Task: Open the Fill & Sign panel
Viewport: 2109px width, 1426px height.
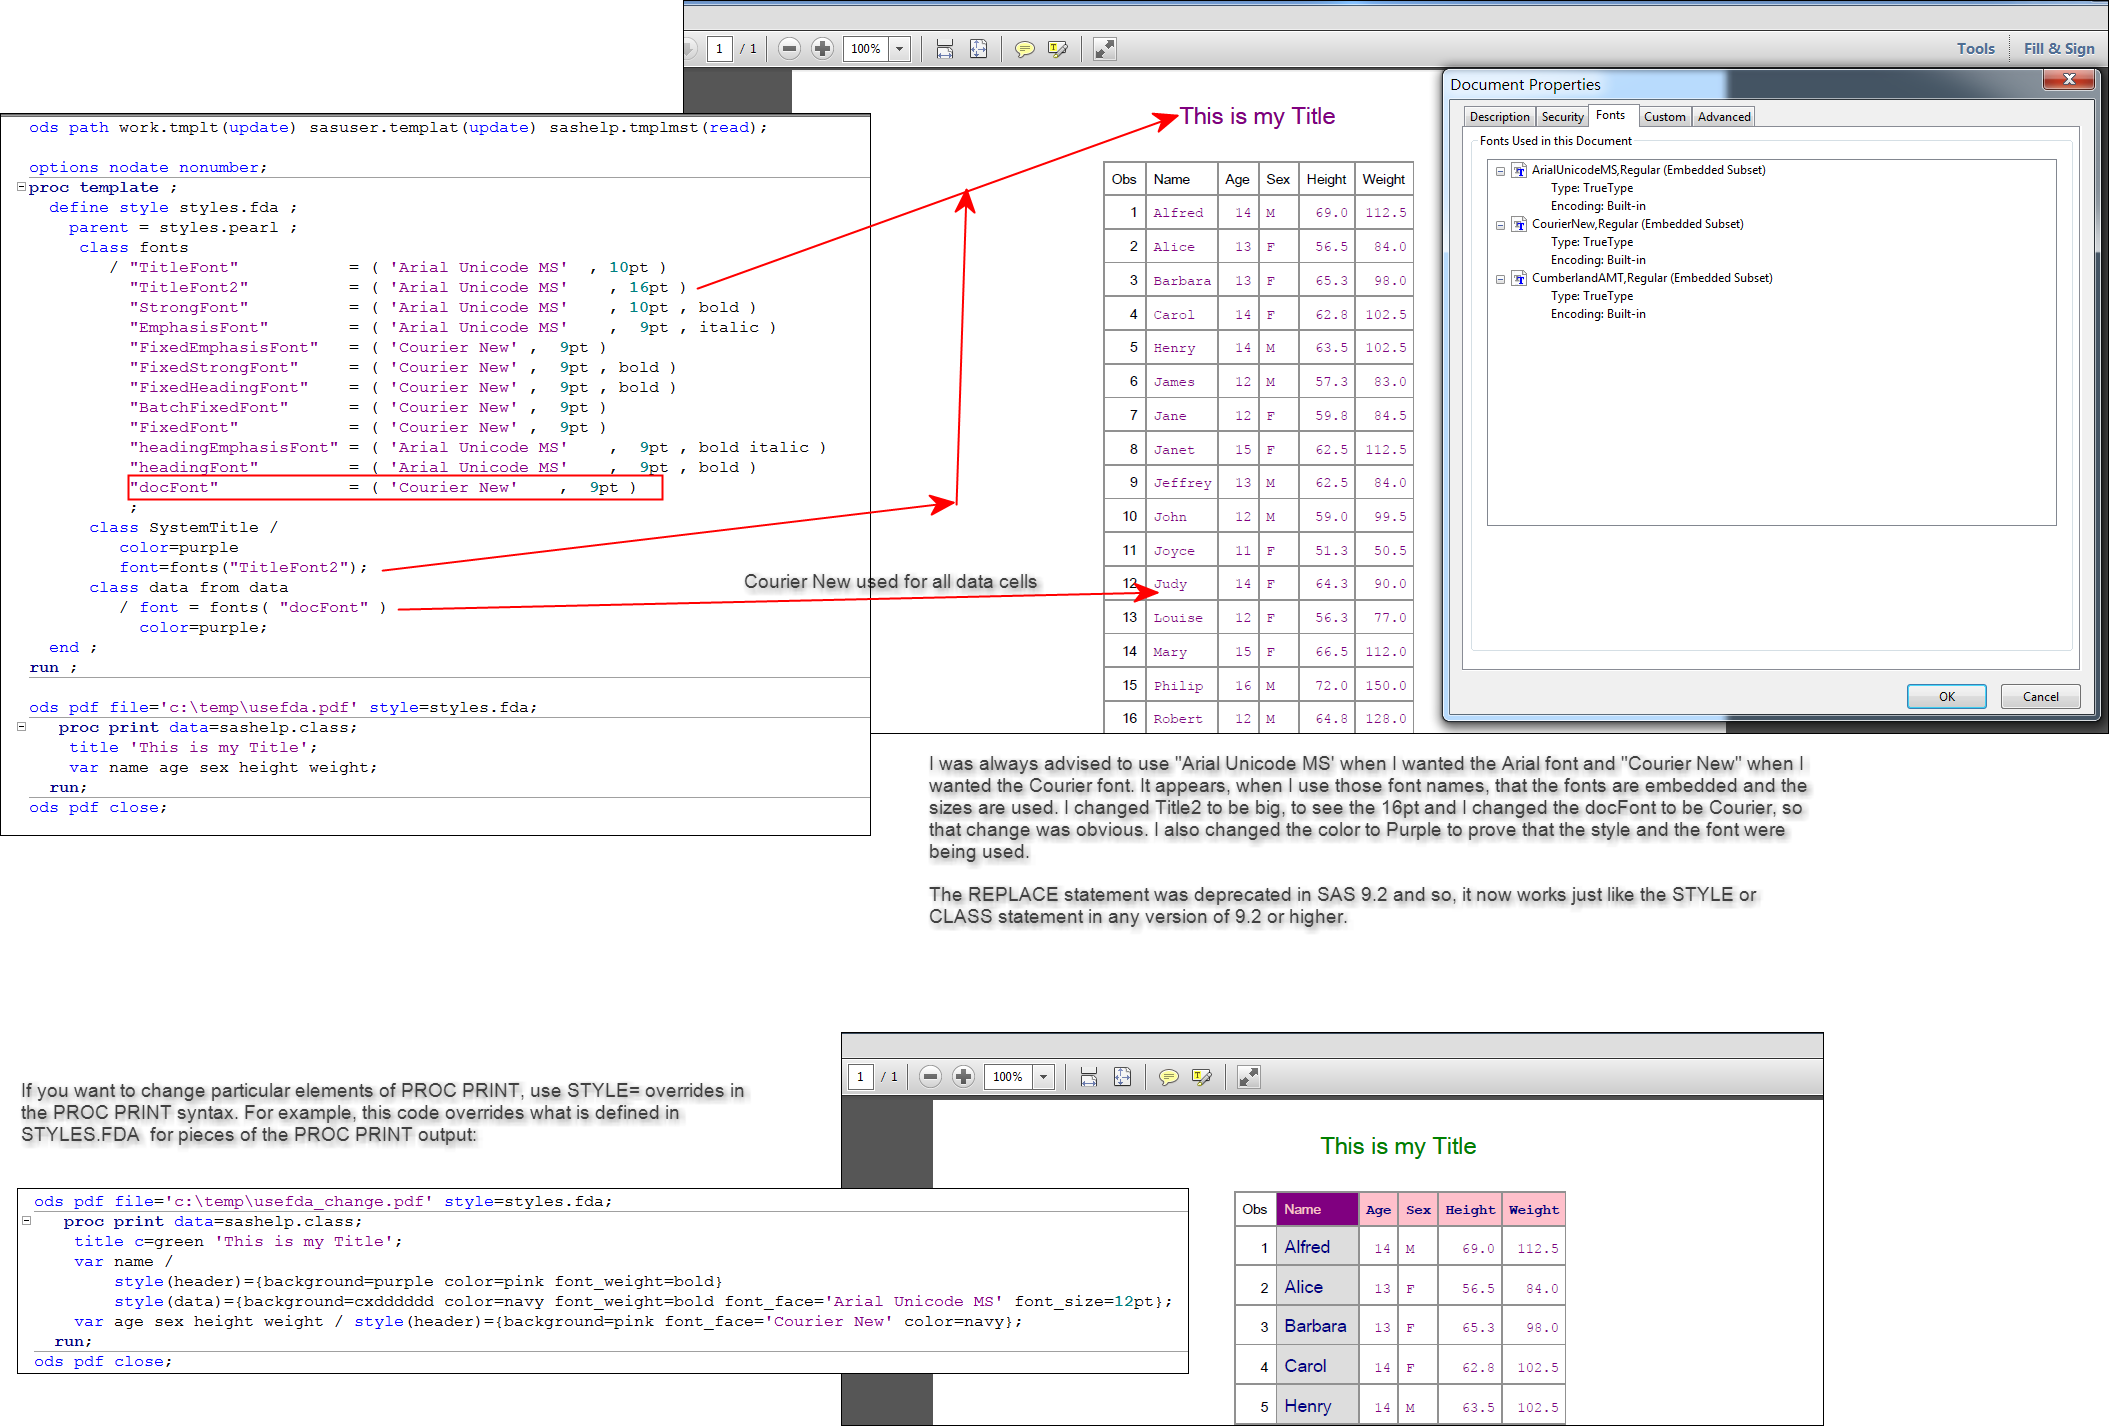Action: click(2059, 48)
